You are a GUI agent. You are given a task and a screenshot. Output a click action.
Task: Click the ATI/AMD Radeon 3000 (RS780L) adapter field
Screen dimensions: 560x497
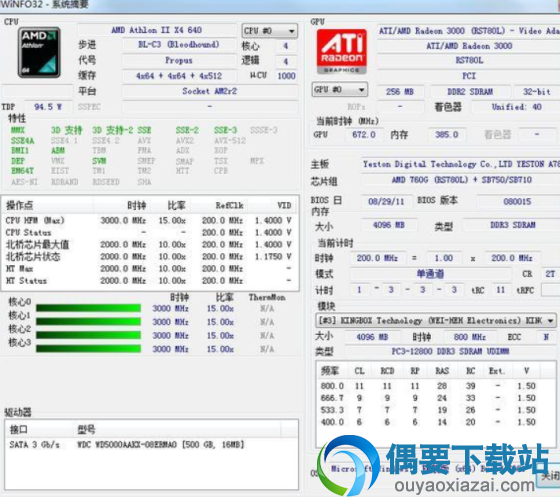click(468, 31)
